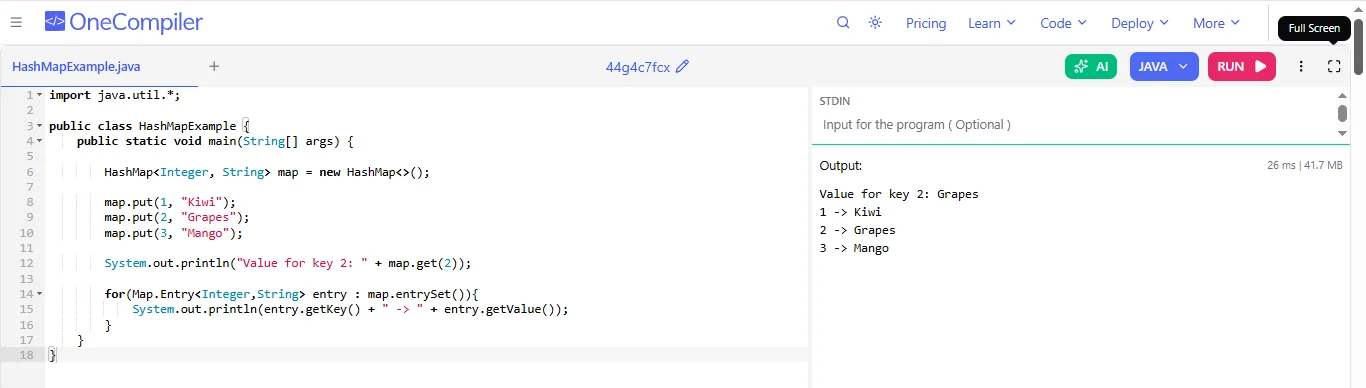The image size is (1366, 388).
Task: Collapse code fold arrow at line 3
Action: point(39,126)
